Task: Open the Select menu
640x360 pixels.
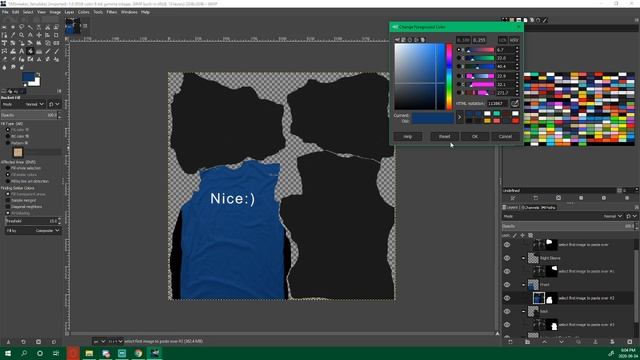Action: point(28,12)
